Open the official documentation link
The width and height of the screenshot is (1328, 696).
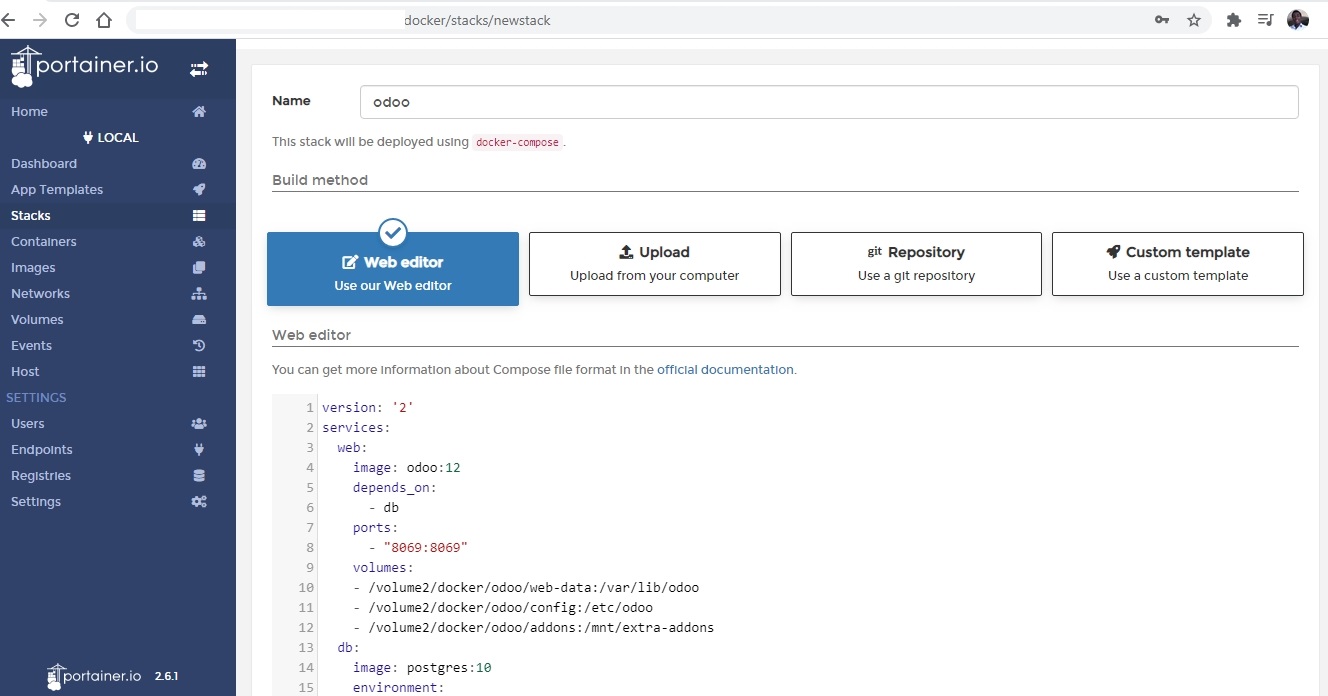[725, 370]
